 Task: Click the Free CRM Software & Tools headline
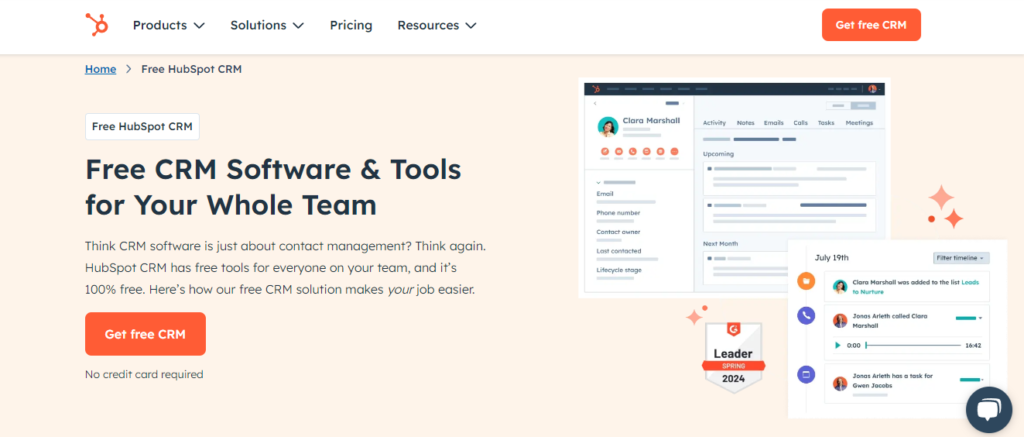273,187
